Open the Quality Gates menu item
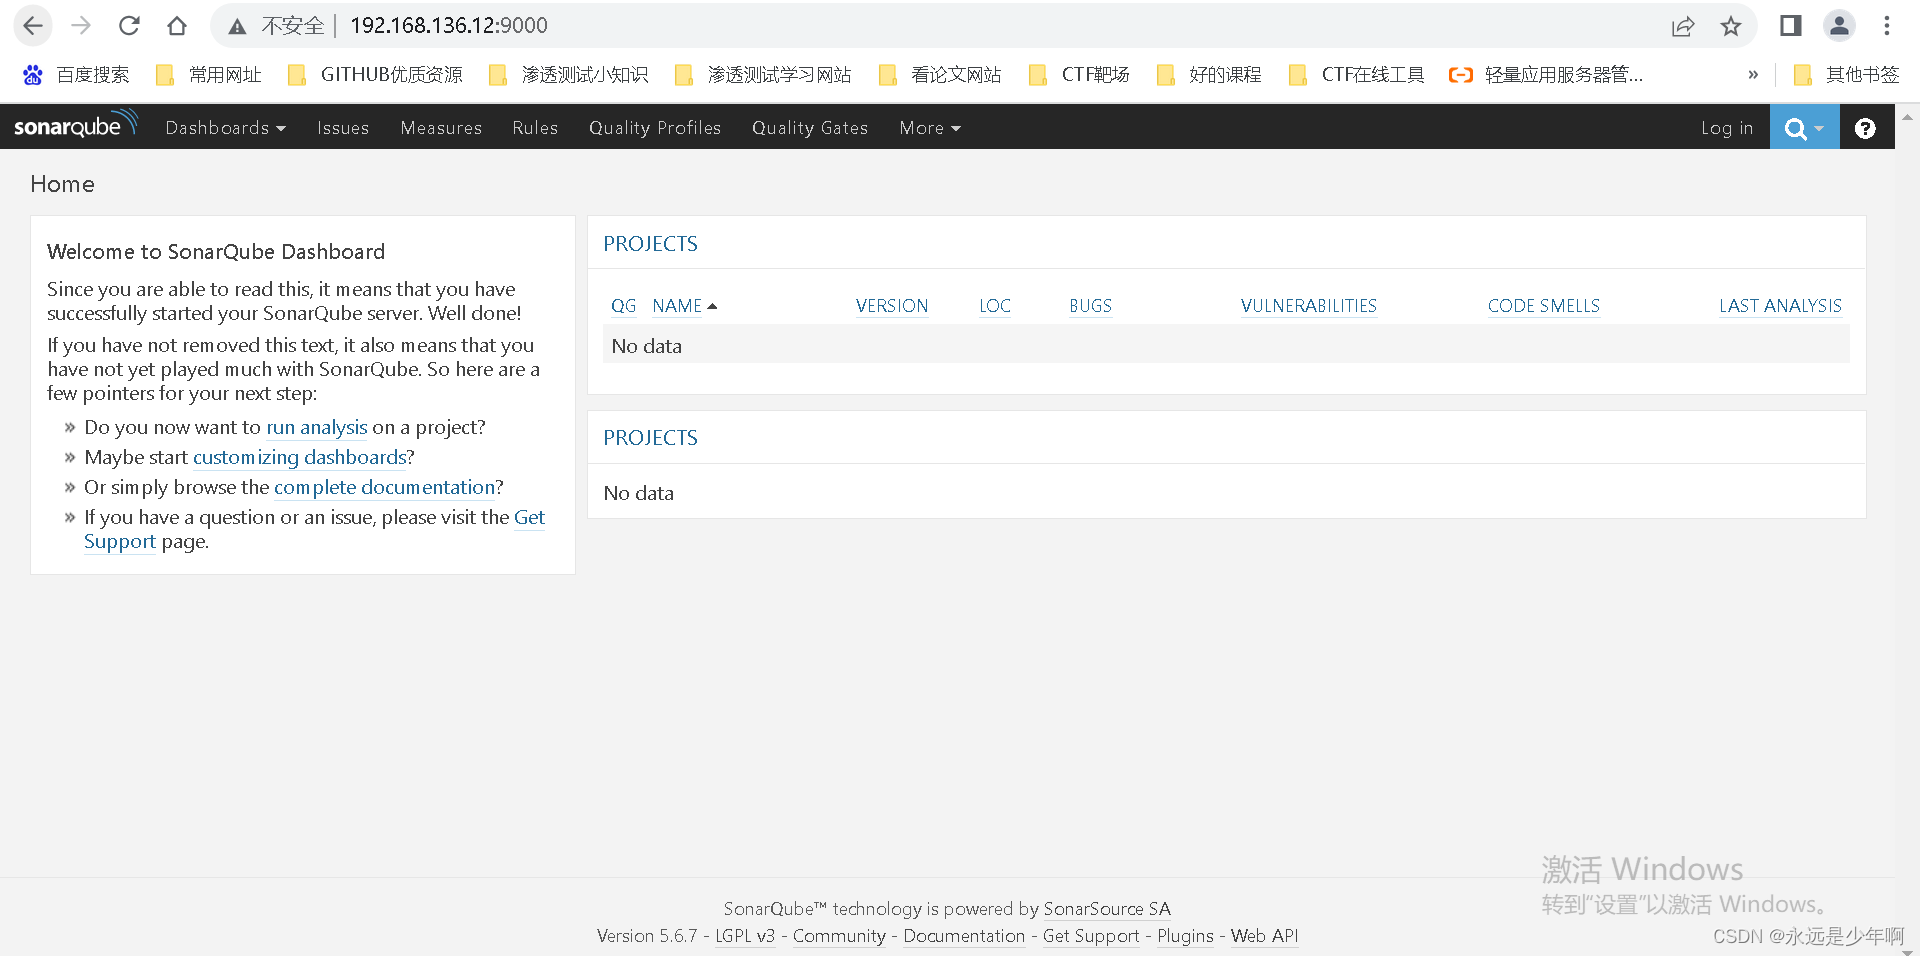The image size is (1920, 956). pos(810,128)
